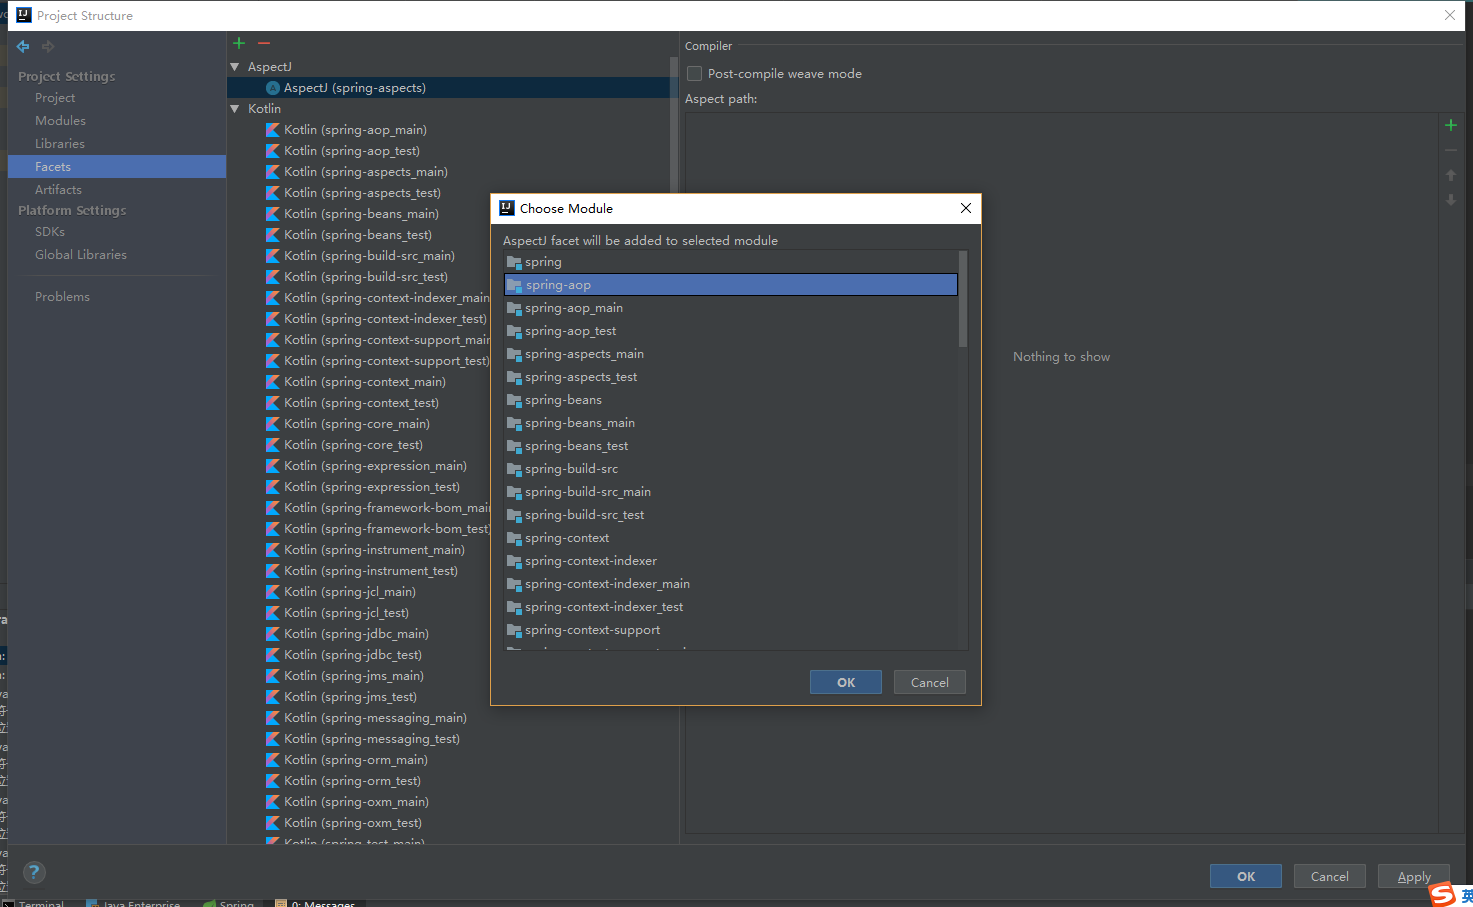The height and width of the screenshot is (907, 1473).
Task: Click folder icon of spring-aop_test module
Action: pyautogui.click(x=514, y=331)
